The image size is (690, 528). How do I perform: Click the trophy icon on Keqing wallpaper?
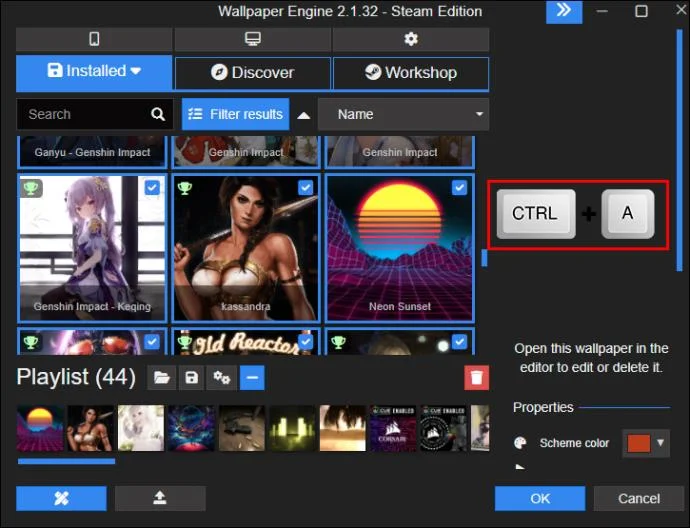tap(31, 188)
